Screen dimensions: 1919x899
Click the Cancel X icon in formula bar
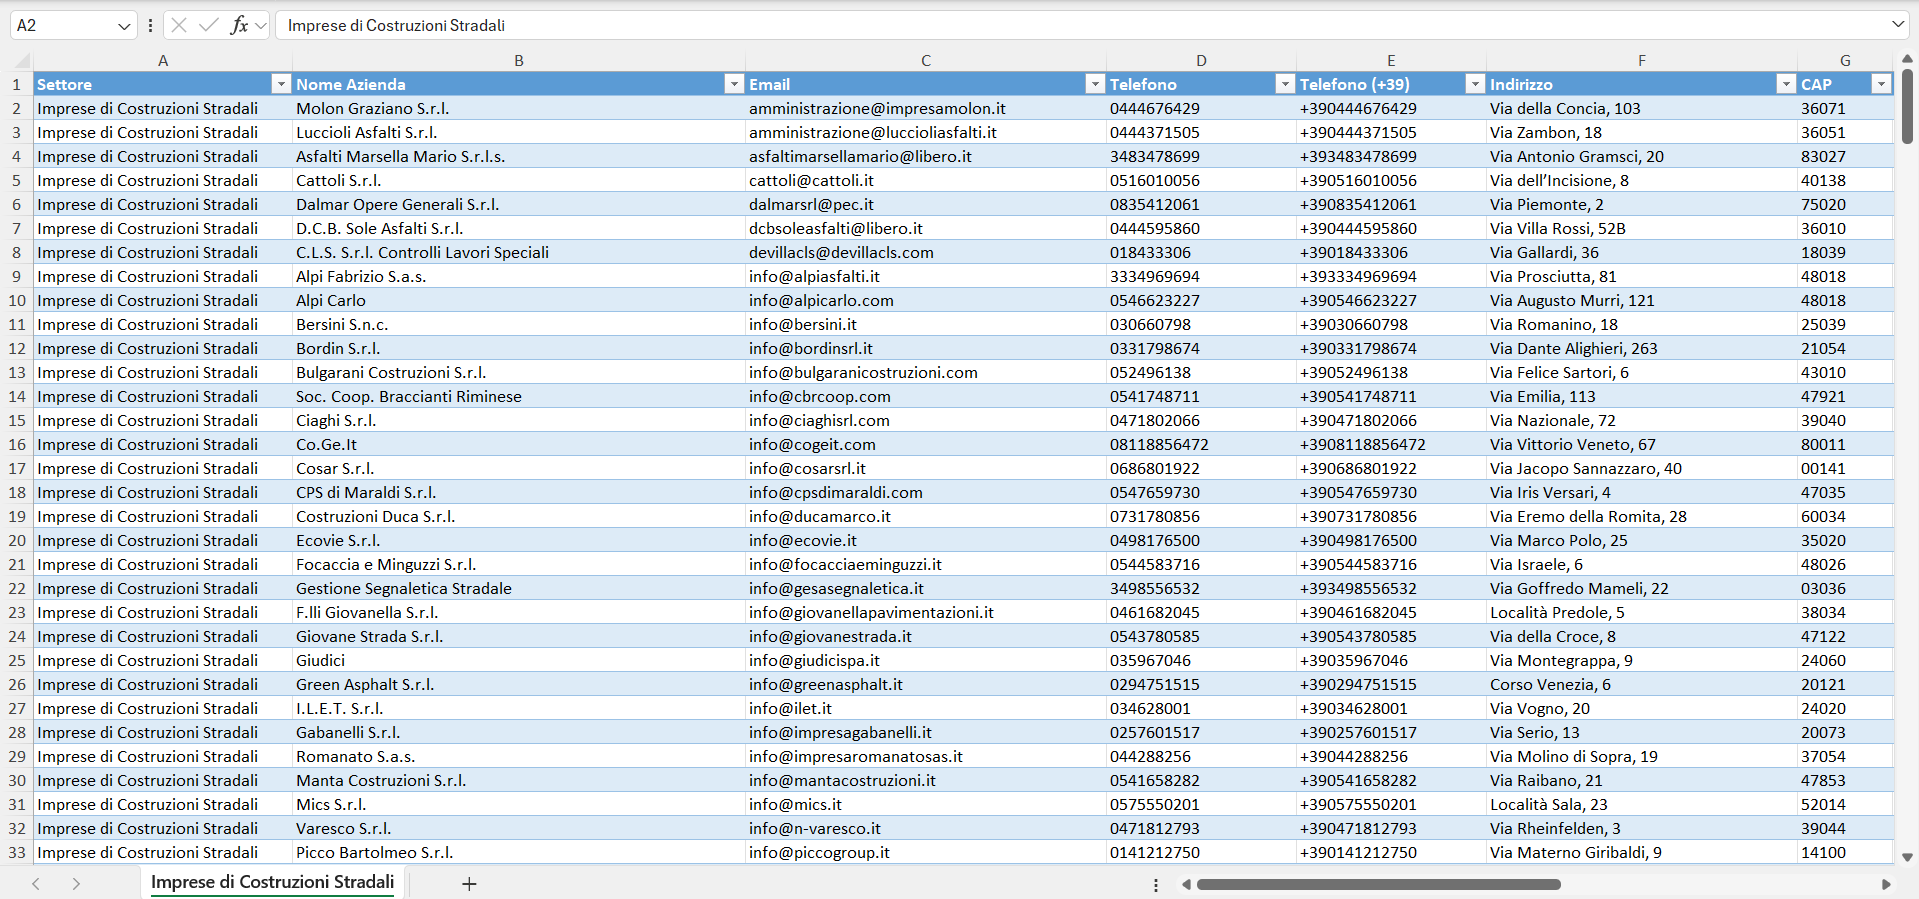point(179,25)
